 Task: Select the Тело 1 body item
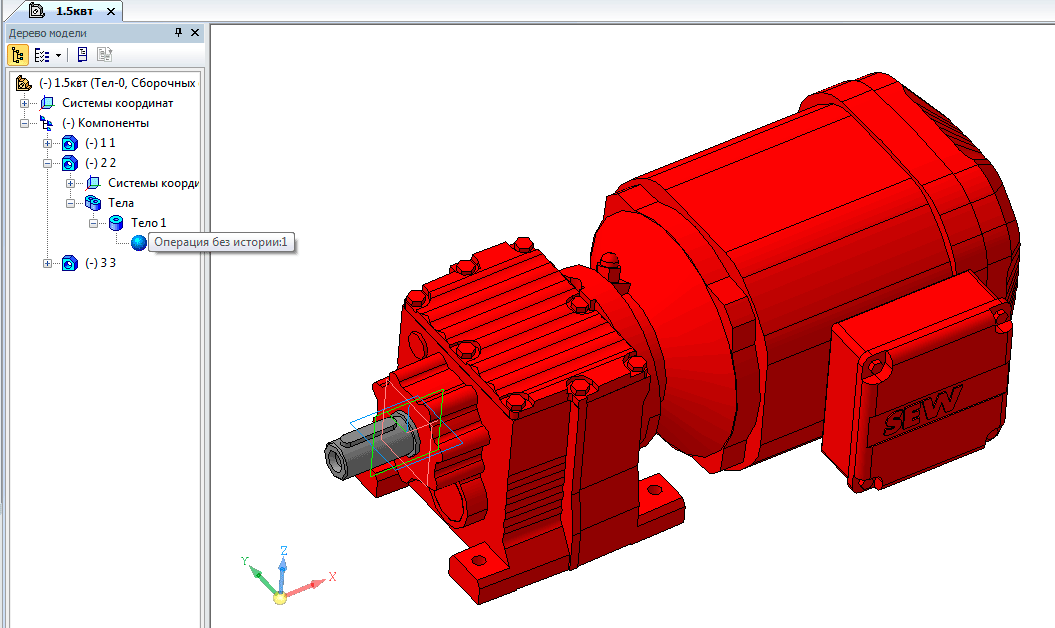(148, 222)
